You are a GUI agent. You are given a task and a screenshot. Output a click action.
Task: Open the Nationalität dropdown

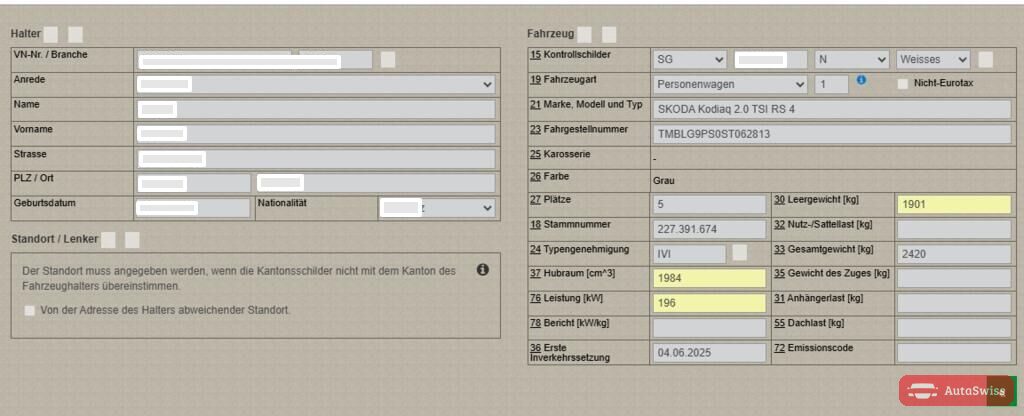[x=437, y=208]
